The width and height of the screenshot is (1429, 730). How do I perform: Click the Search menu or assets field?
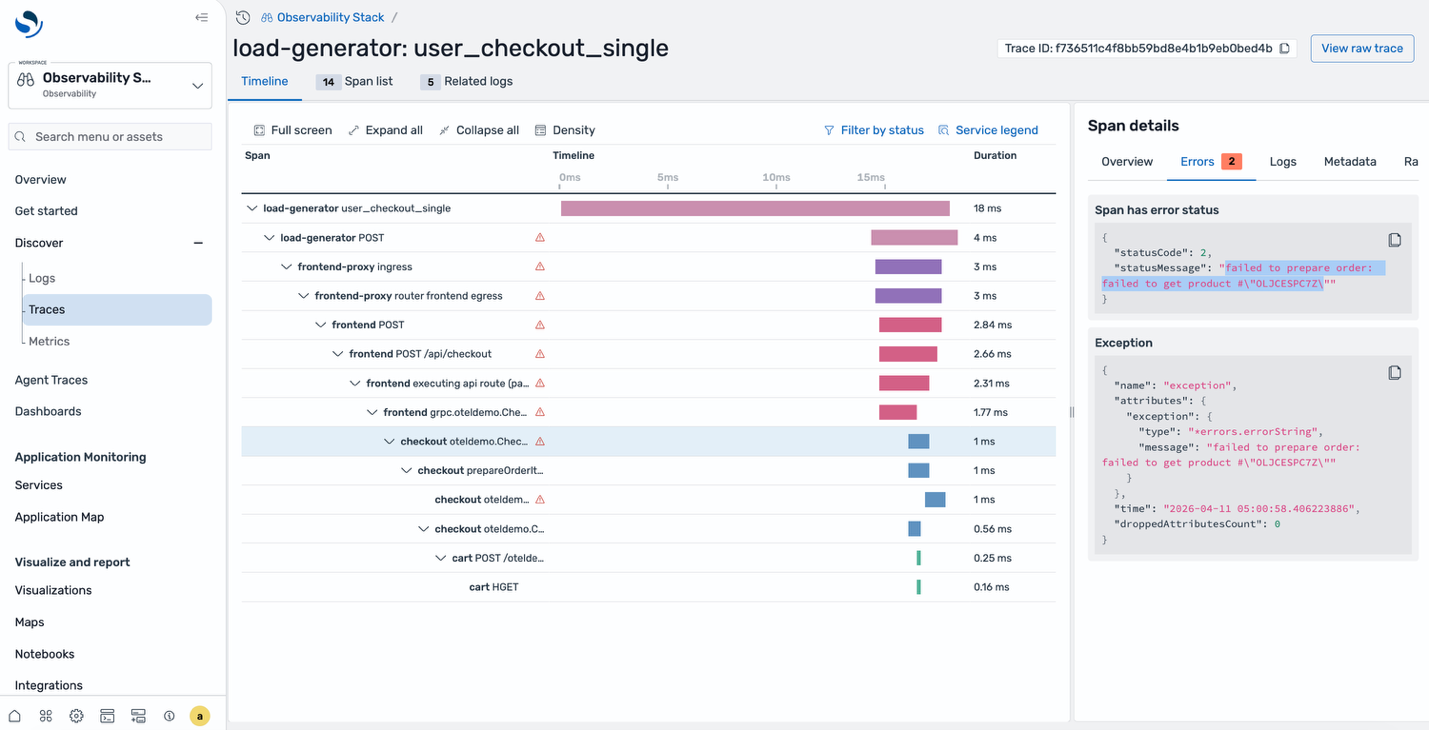click(110, 136)
